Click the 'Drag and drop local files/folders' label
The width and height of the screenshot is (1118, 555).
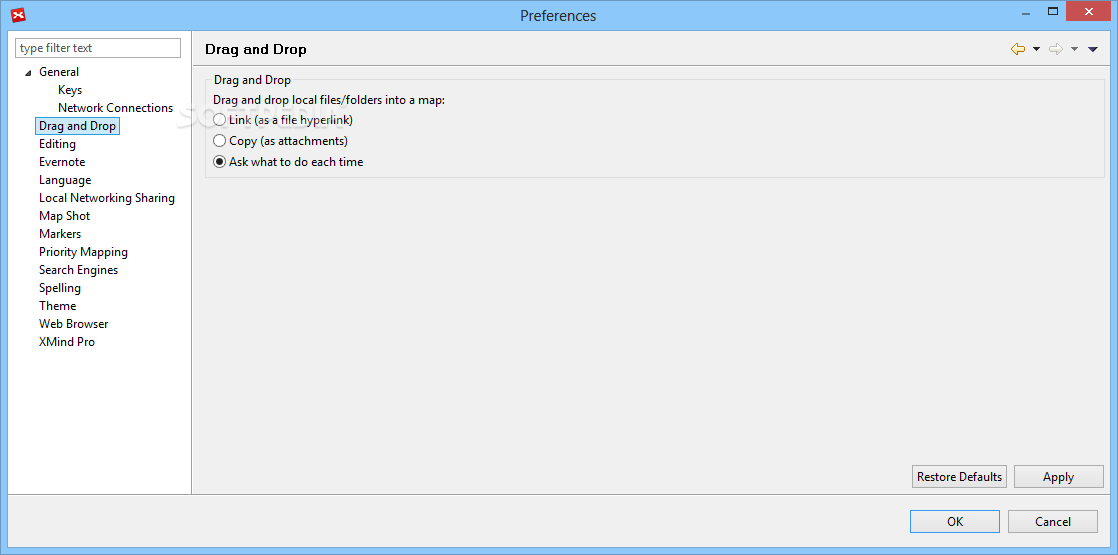point(329,100)
